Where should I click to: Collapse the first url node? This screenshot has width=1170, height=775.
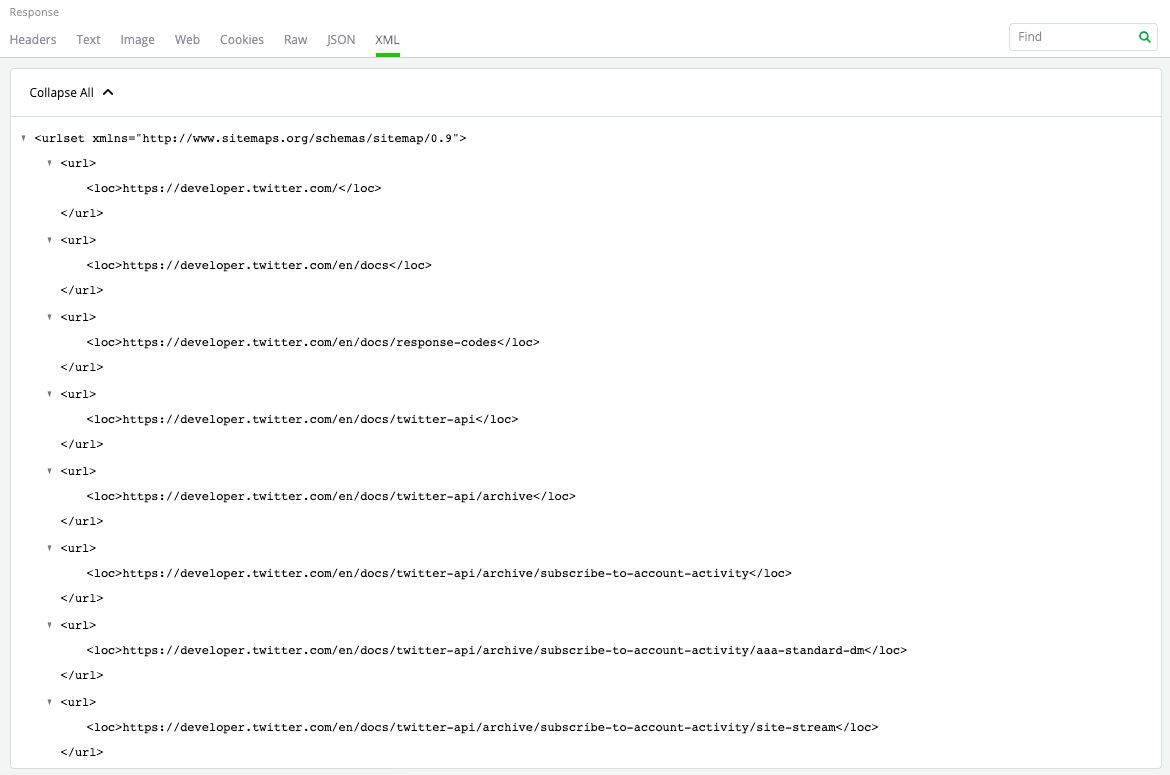point(50,163)
